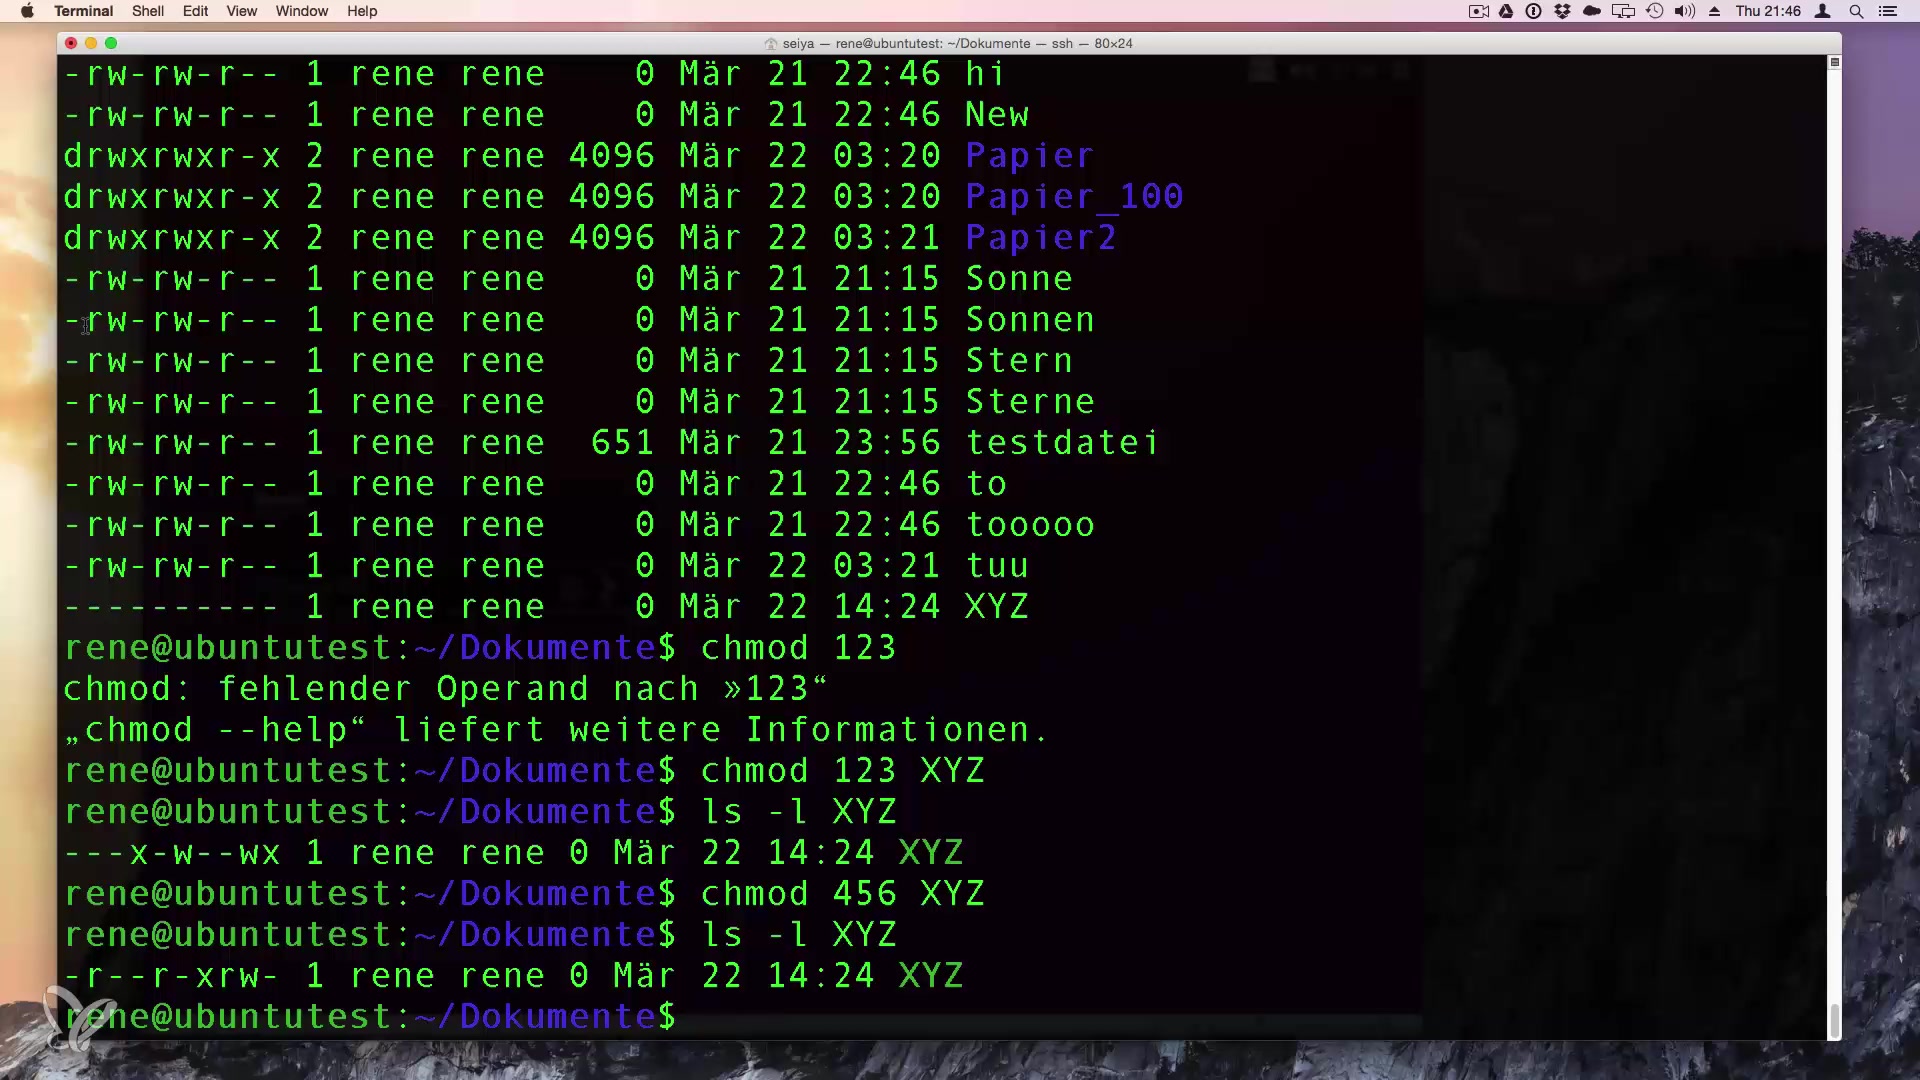Open Spotlight search magnifier
1920x1080 pixels.
pos(1856,11)
